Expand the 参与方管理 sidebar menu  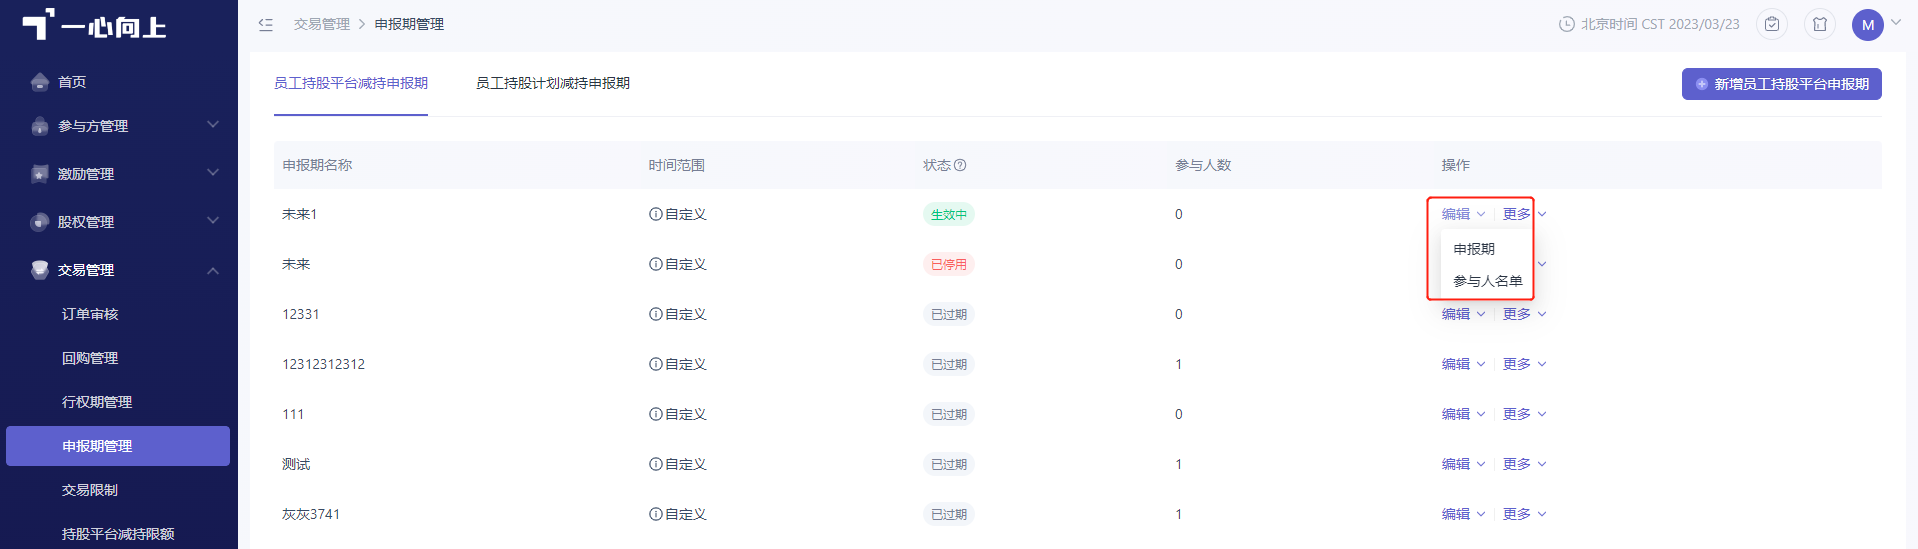[118, 126]
